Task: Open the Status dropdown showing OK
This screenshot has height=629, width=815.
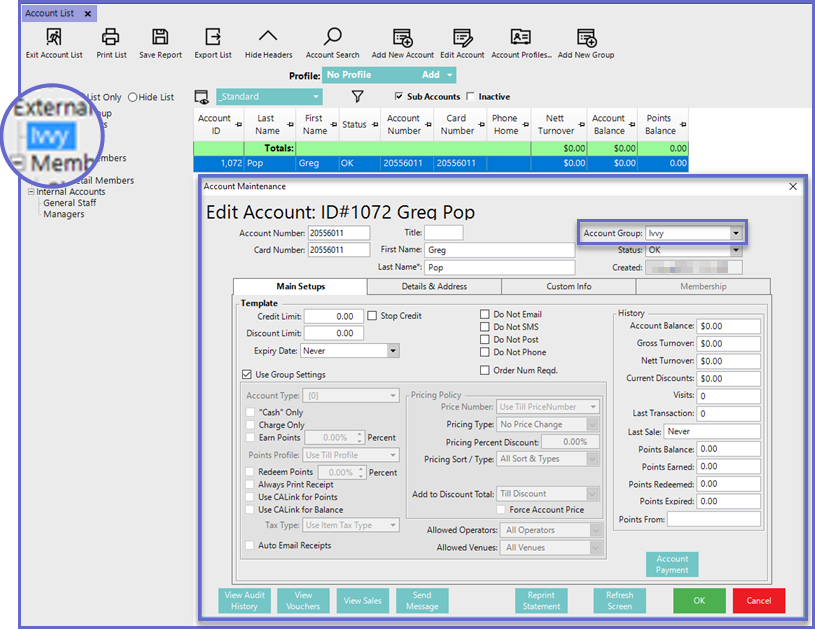Action: point(735,250)
